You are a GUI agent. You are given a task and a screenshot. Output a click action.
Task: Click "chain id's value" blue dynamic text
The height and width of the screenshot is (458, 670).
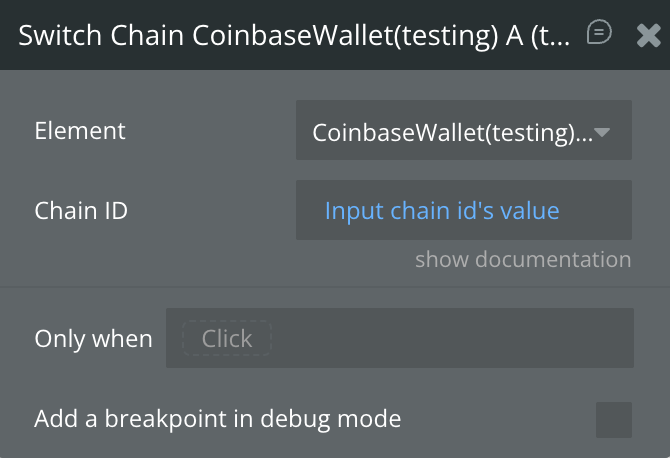point(474,211)
